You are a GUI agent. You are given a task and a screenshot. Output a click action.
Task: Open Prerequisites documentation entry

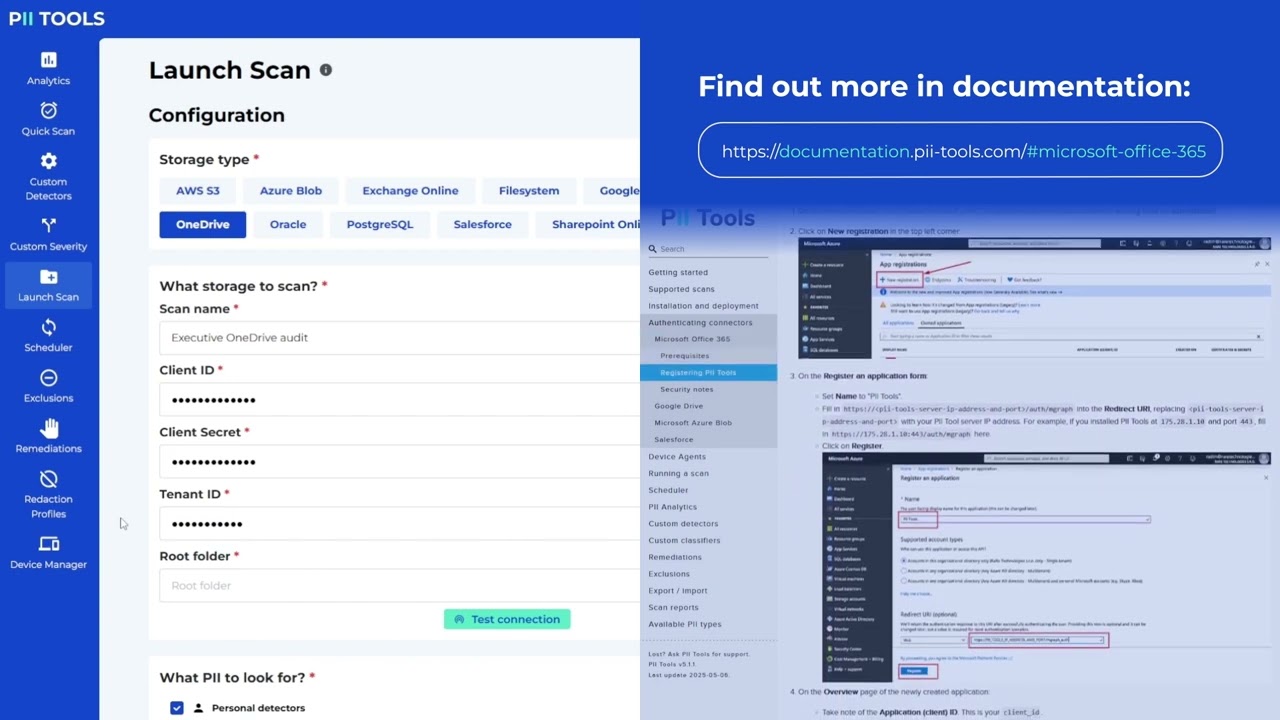point(685,356)
